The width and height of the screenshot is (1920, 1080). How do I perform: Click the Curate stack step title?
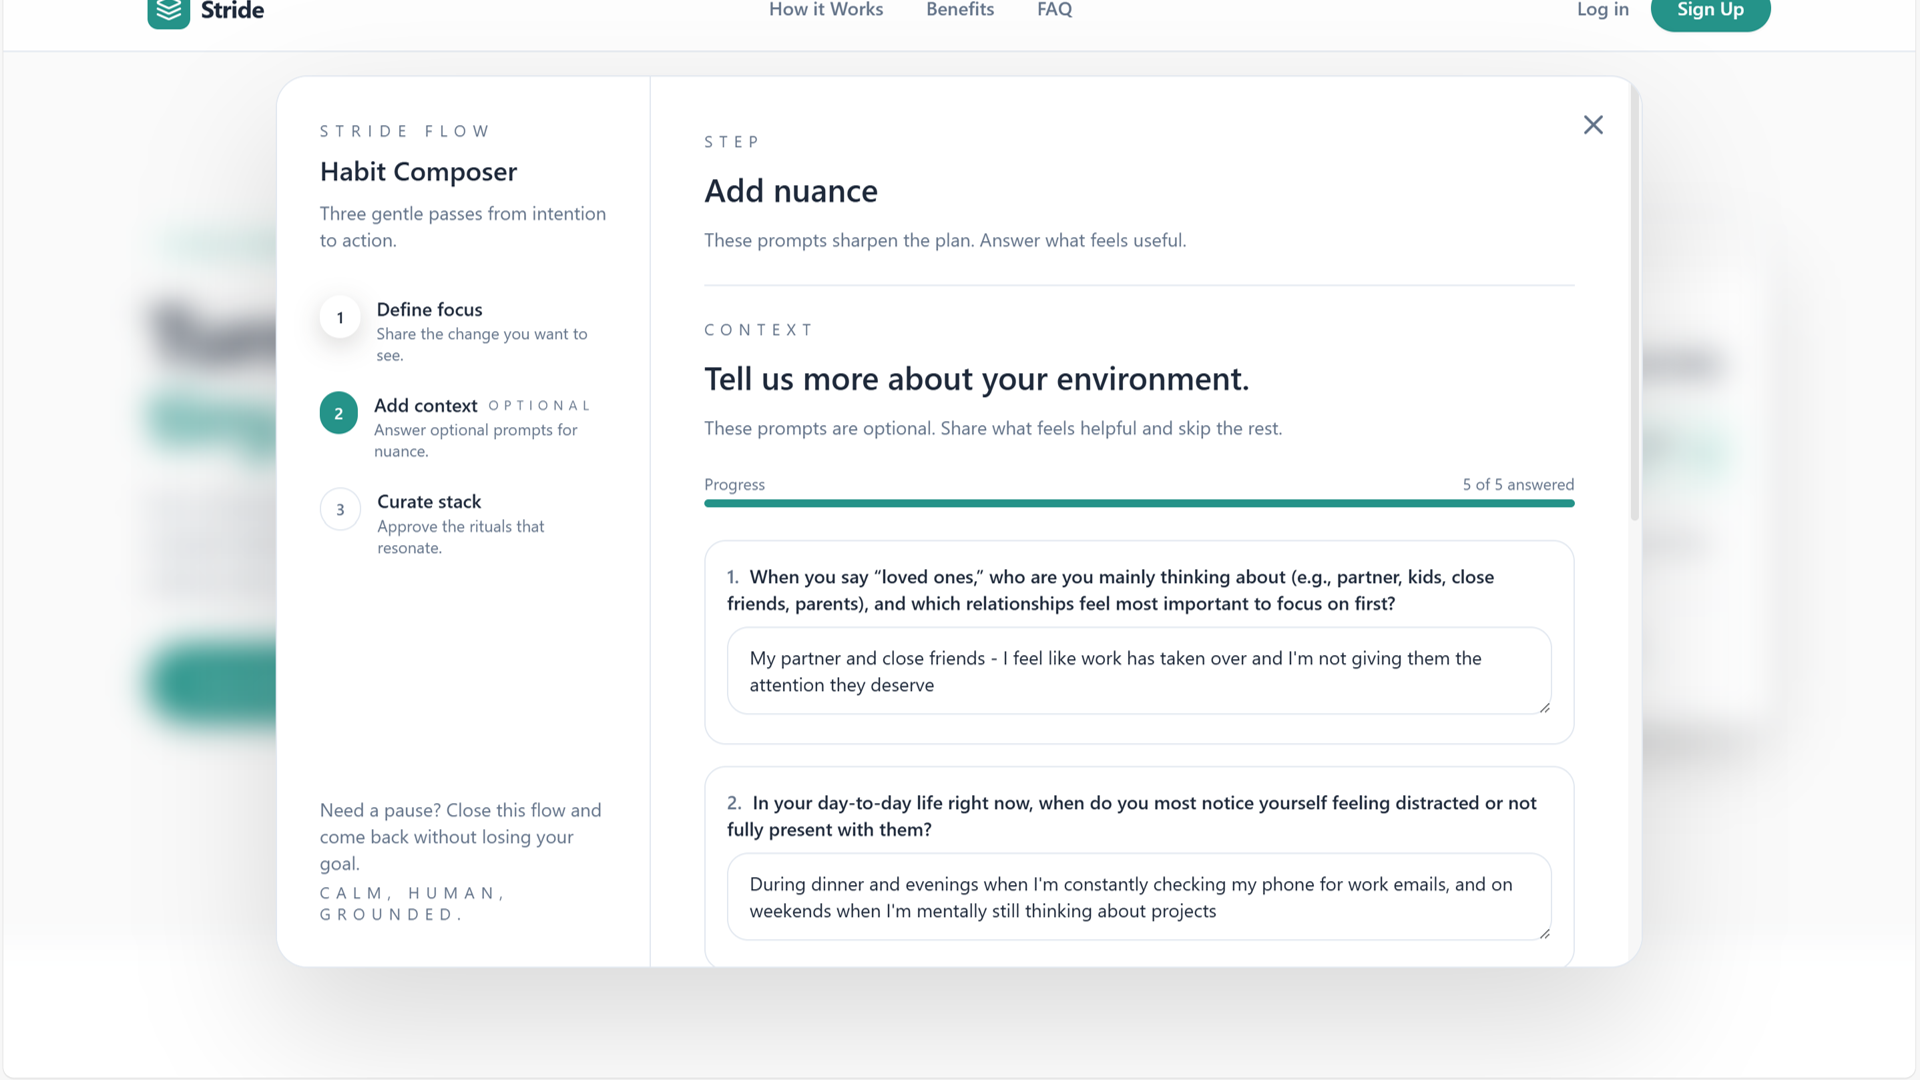(429, 502)
